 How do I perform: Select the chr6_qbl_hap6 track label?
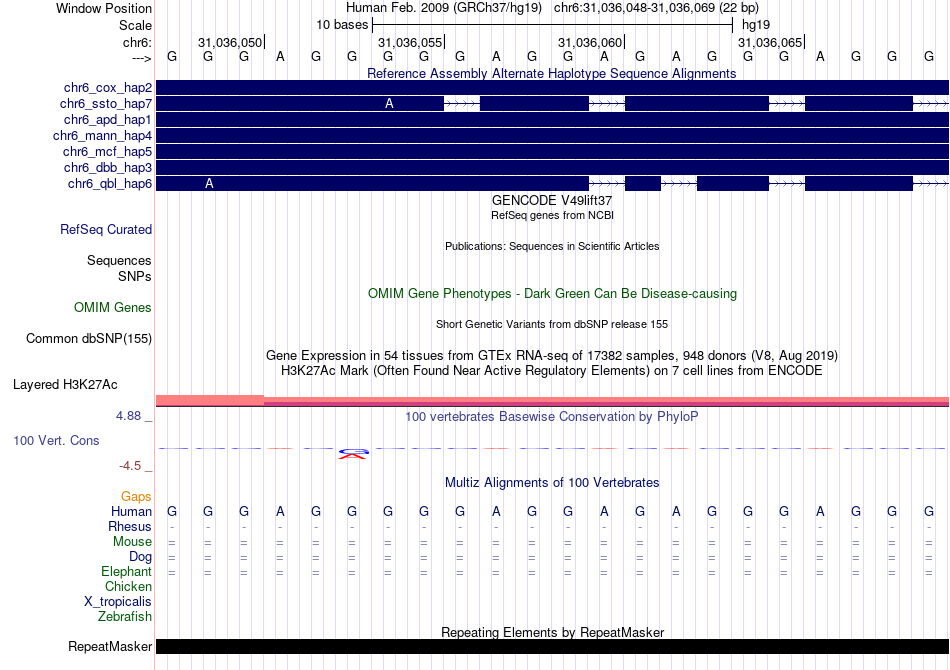pos(110,184)
